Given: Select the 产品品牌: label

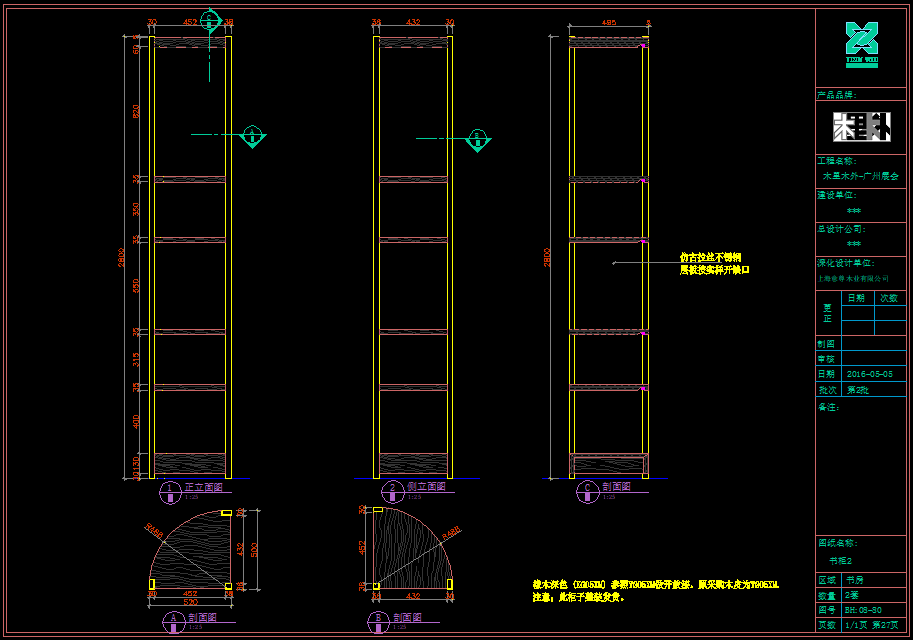Looking at the screenshot, I should [x=837, y=94].
